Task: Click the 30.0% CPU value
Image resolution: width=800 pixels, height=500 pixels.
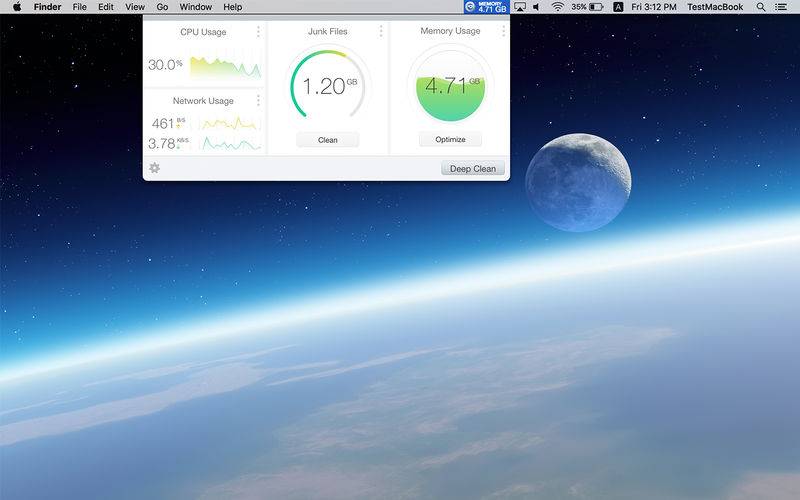Action: coord(165,65)
